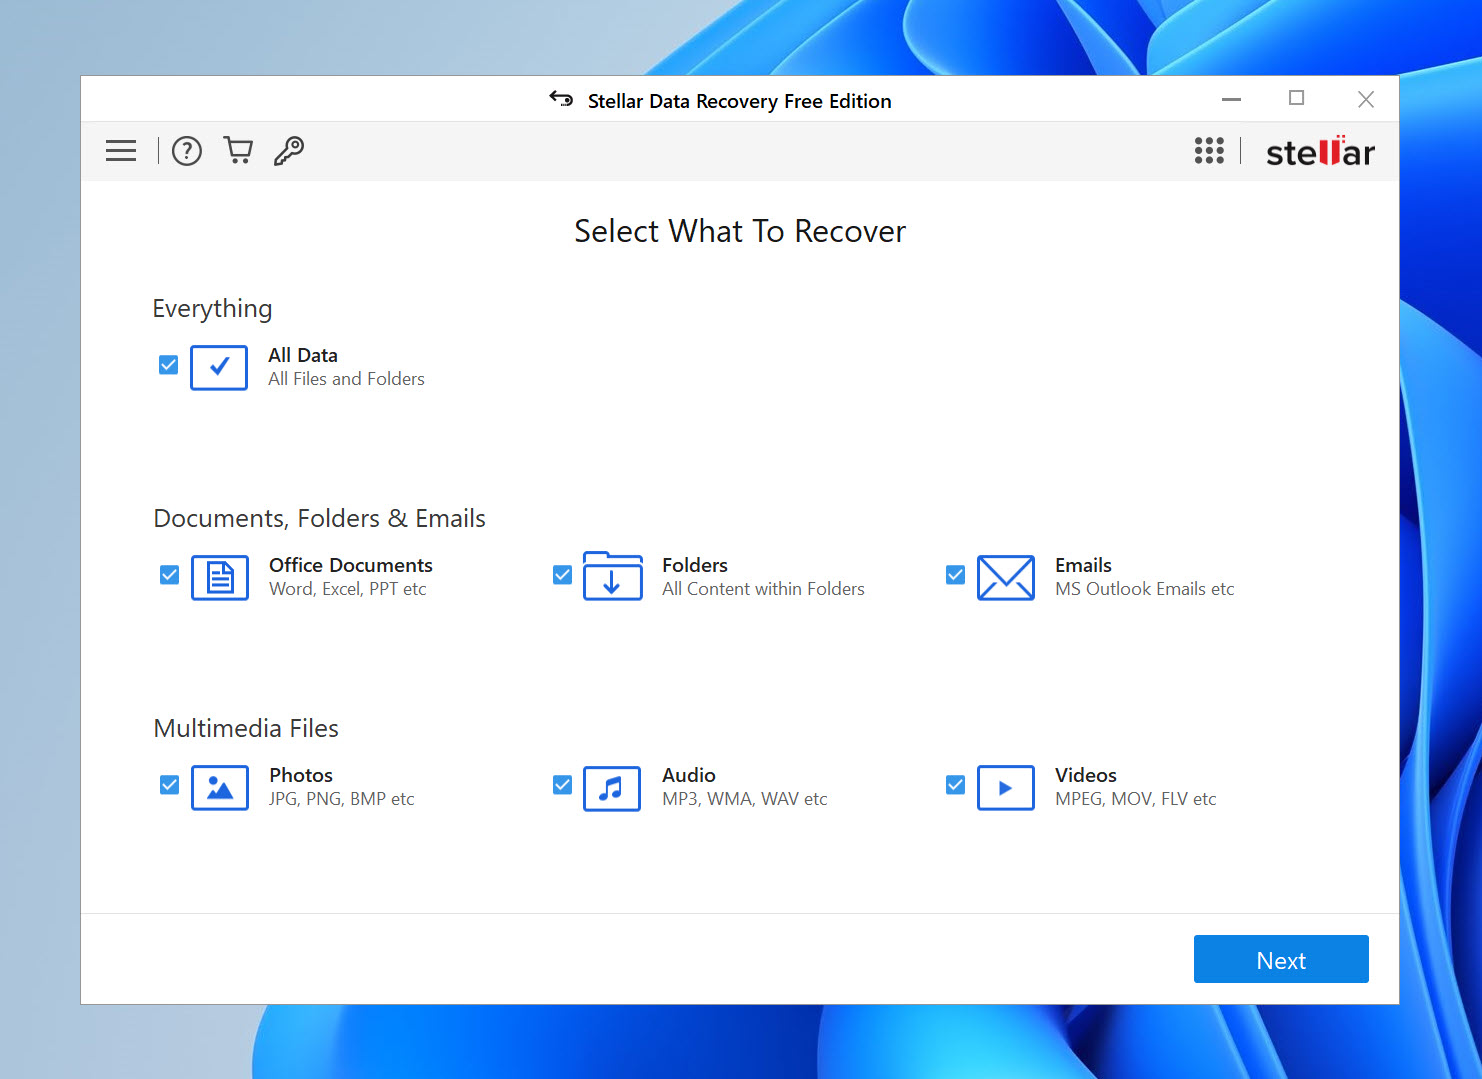Click 'MS Outlook Emails etc' text
Image resolution: width=1482 pixels, height=1079 pixels.
[1145, 589]
